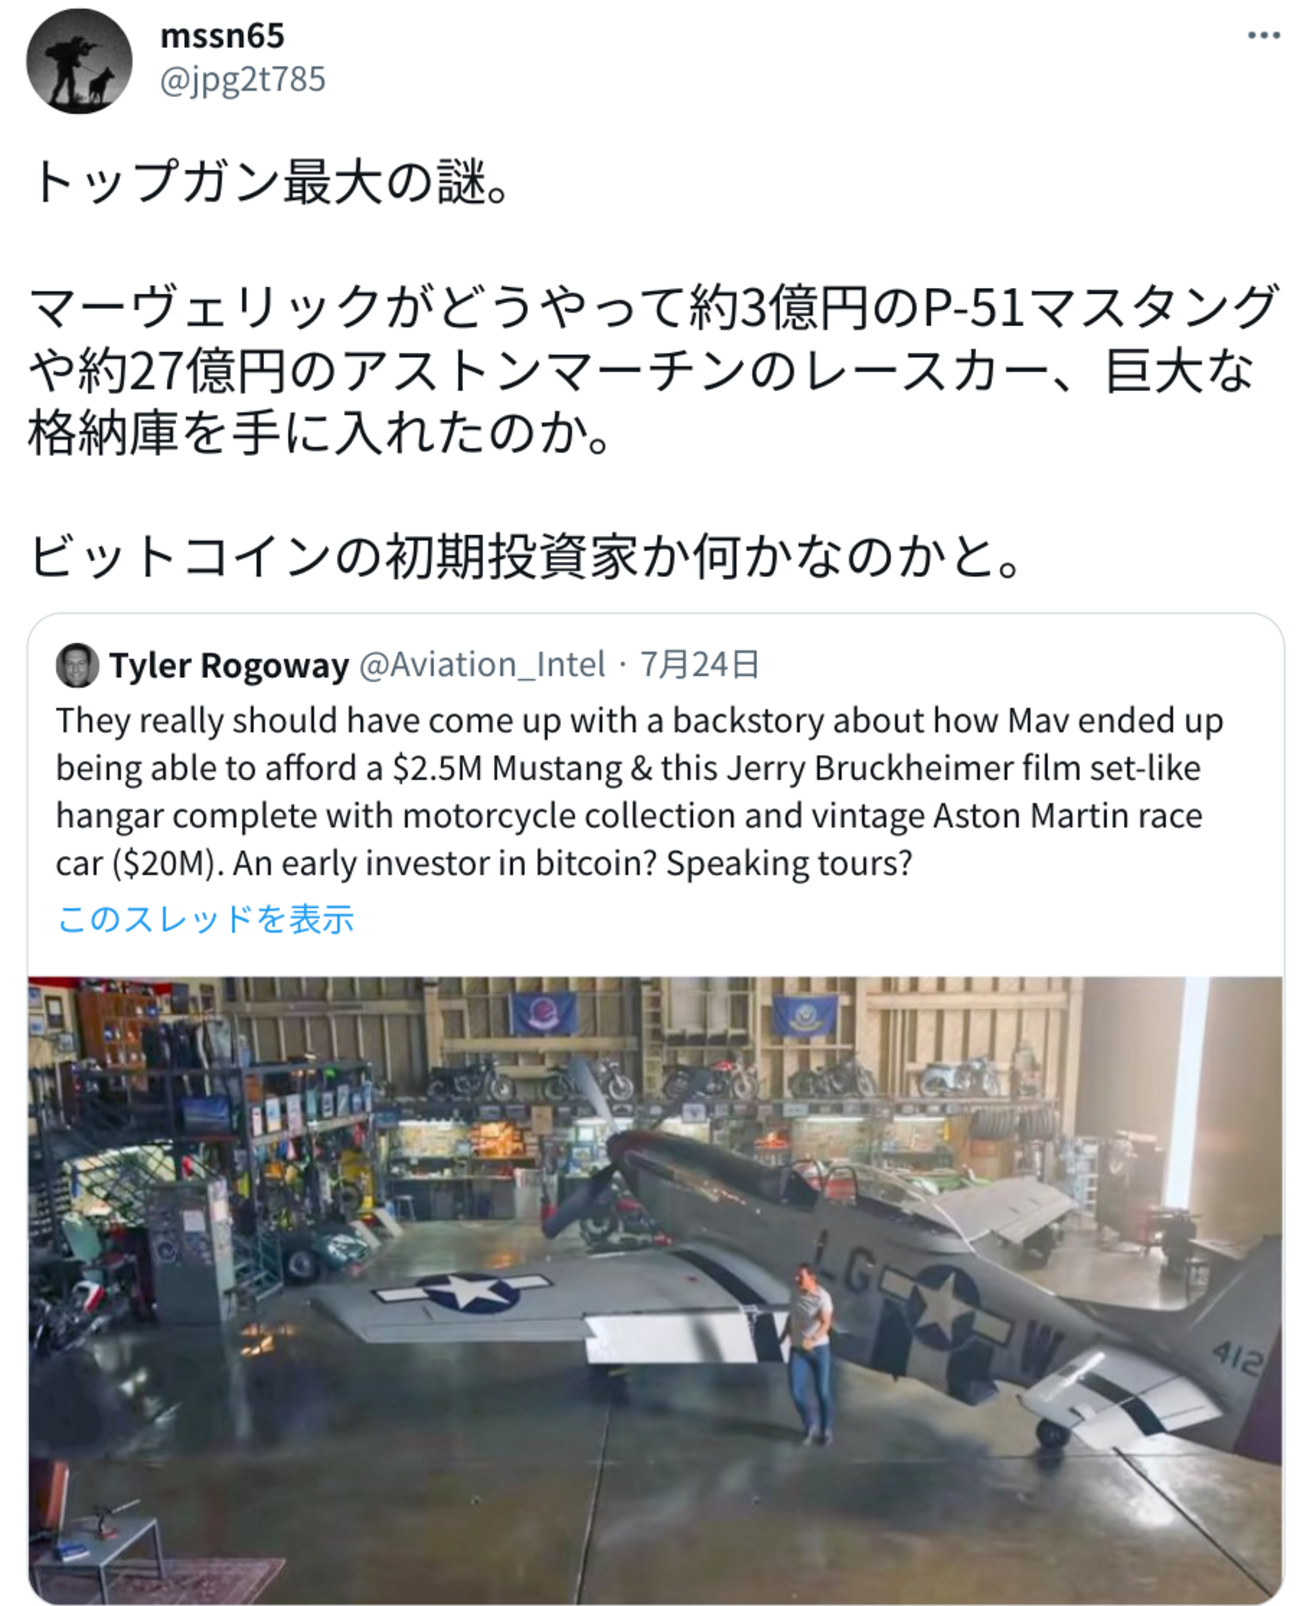The height and width of the screenshot is (1606, 1300).
Task: Open the 7月24日 timestamp link
Action: pos(700,665)
